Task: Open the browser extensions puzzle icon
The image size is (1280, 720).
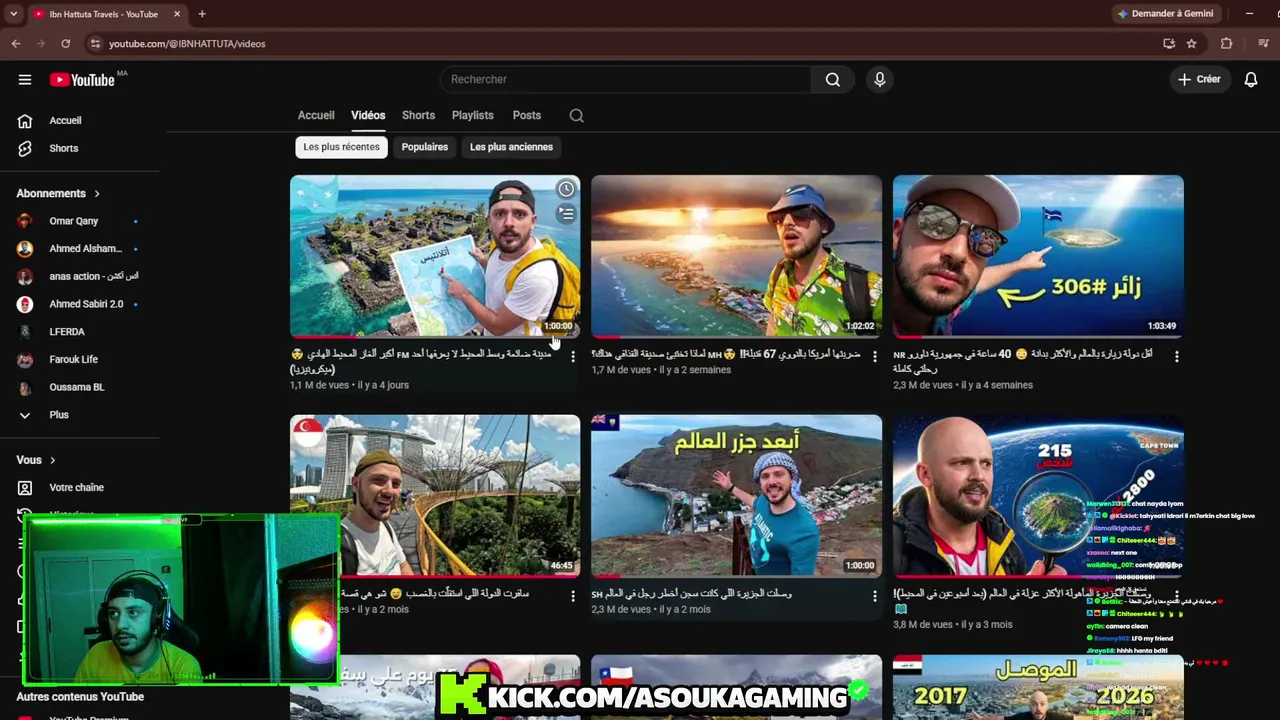Action: [x=1227, y=44]
